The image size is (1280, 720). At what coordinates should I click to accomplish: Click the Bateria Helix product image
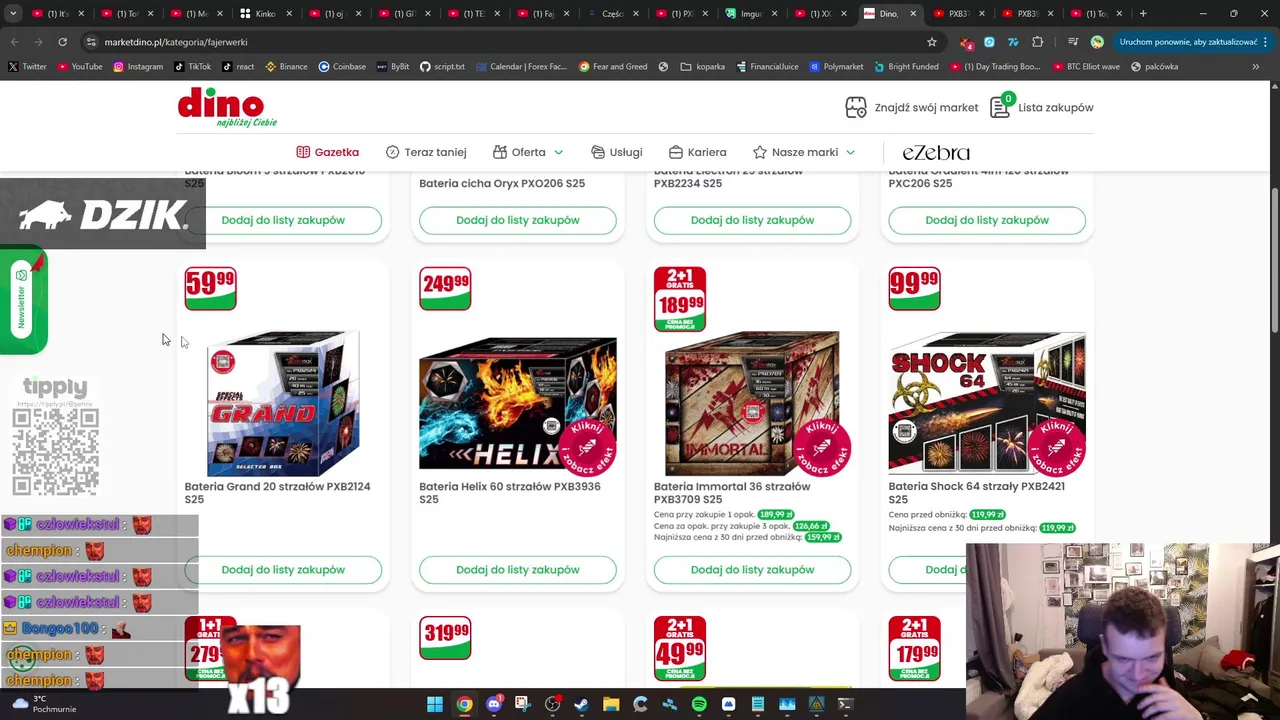pyautogui.click(x=518, y=404)
